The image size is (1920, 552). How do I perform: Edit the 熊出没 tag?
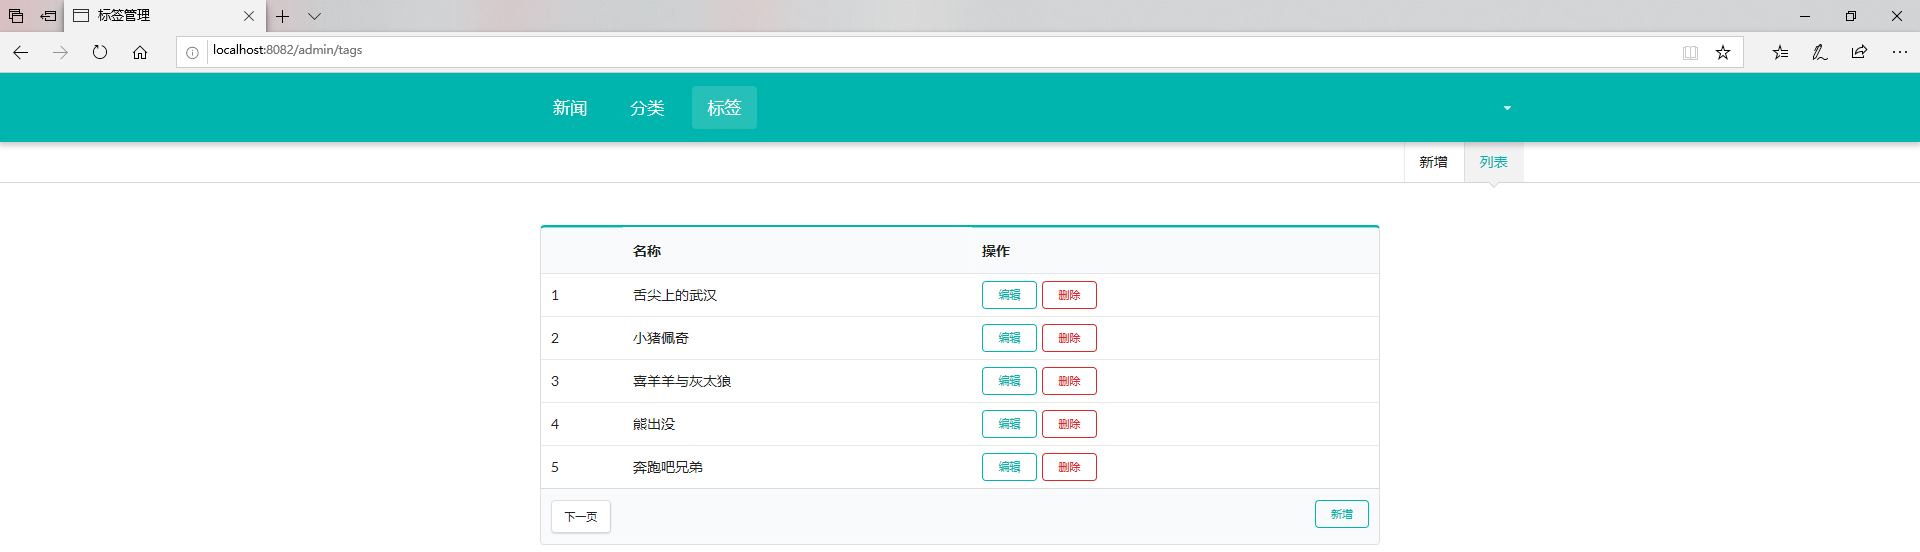(1009, 424)
